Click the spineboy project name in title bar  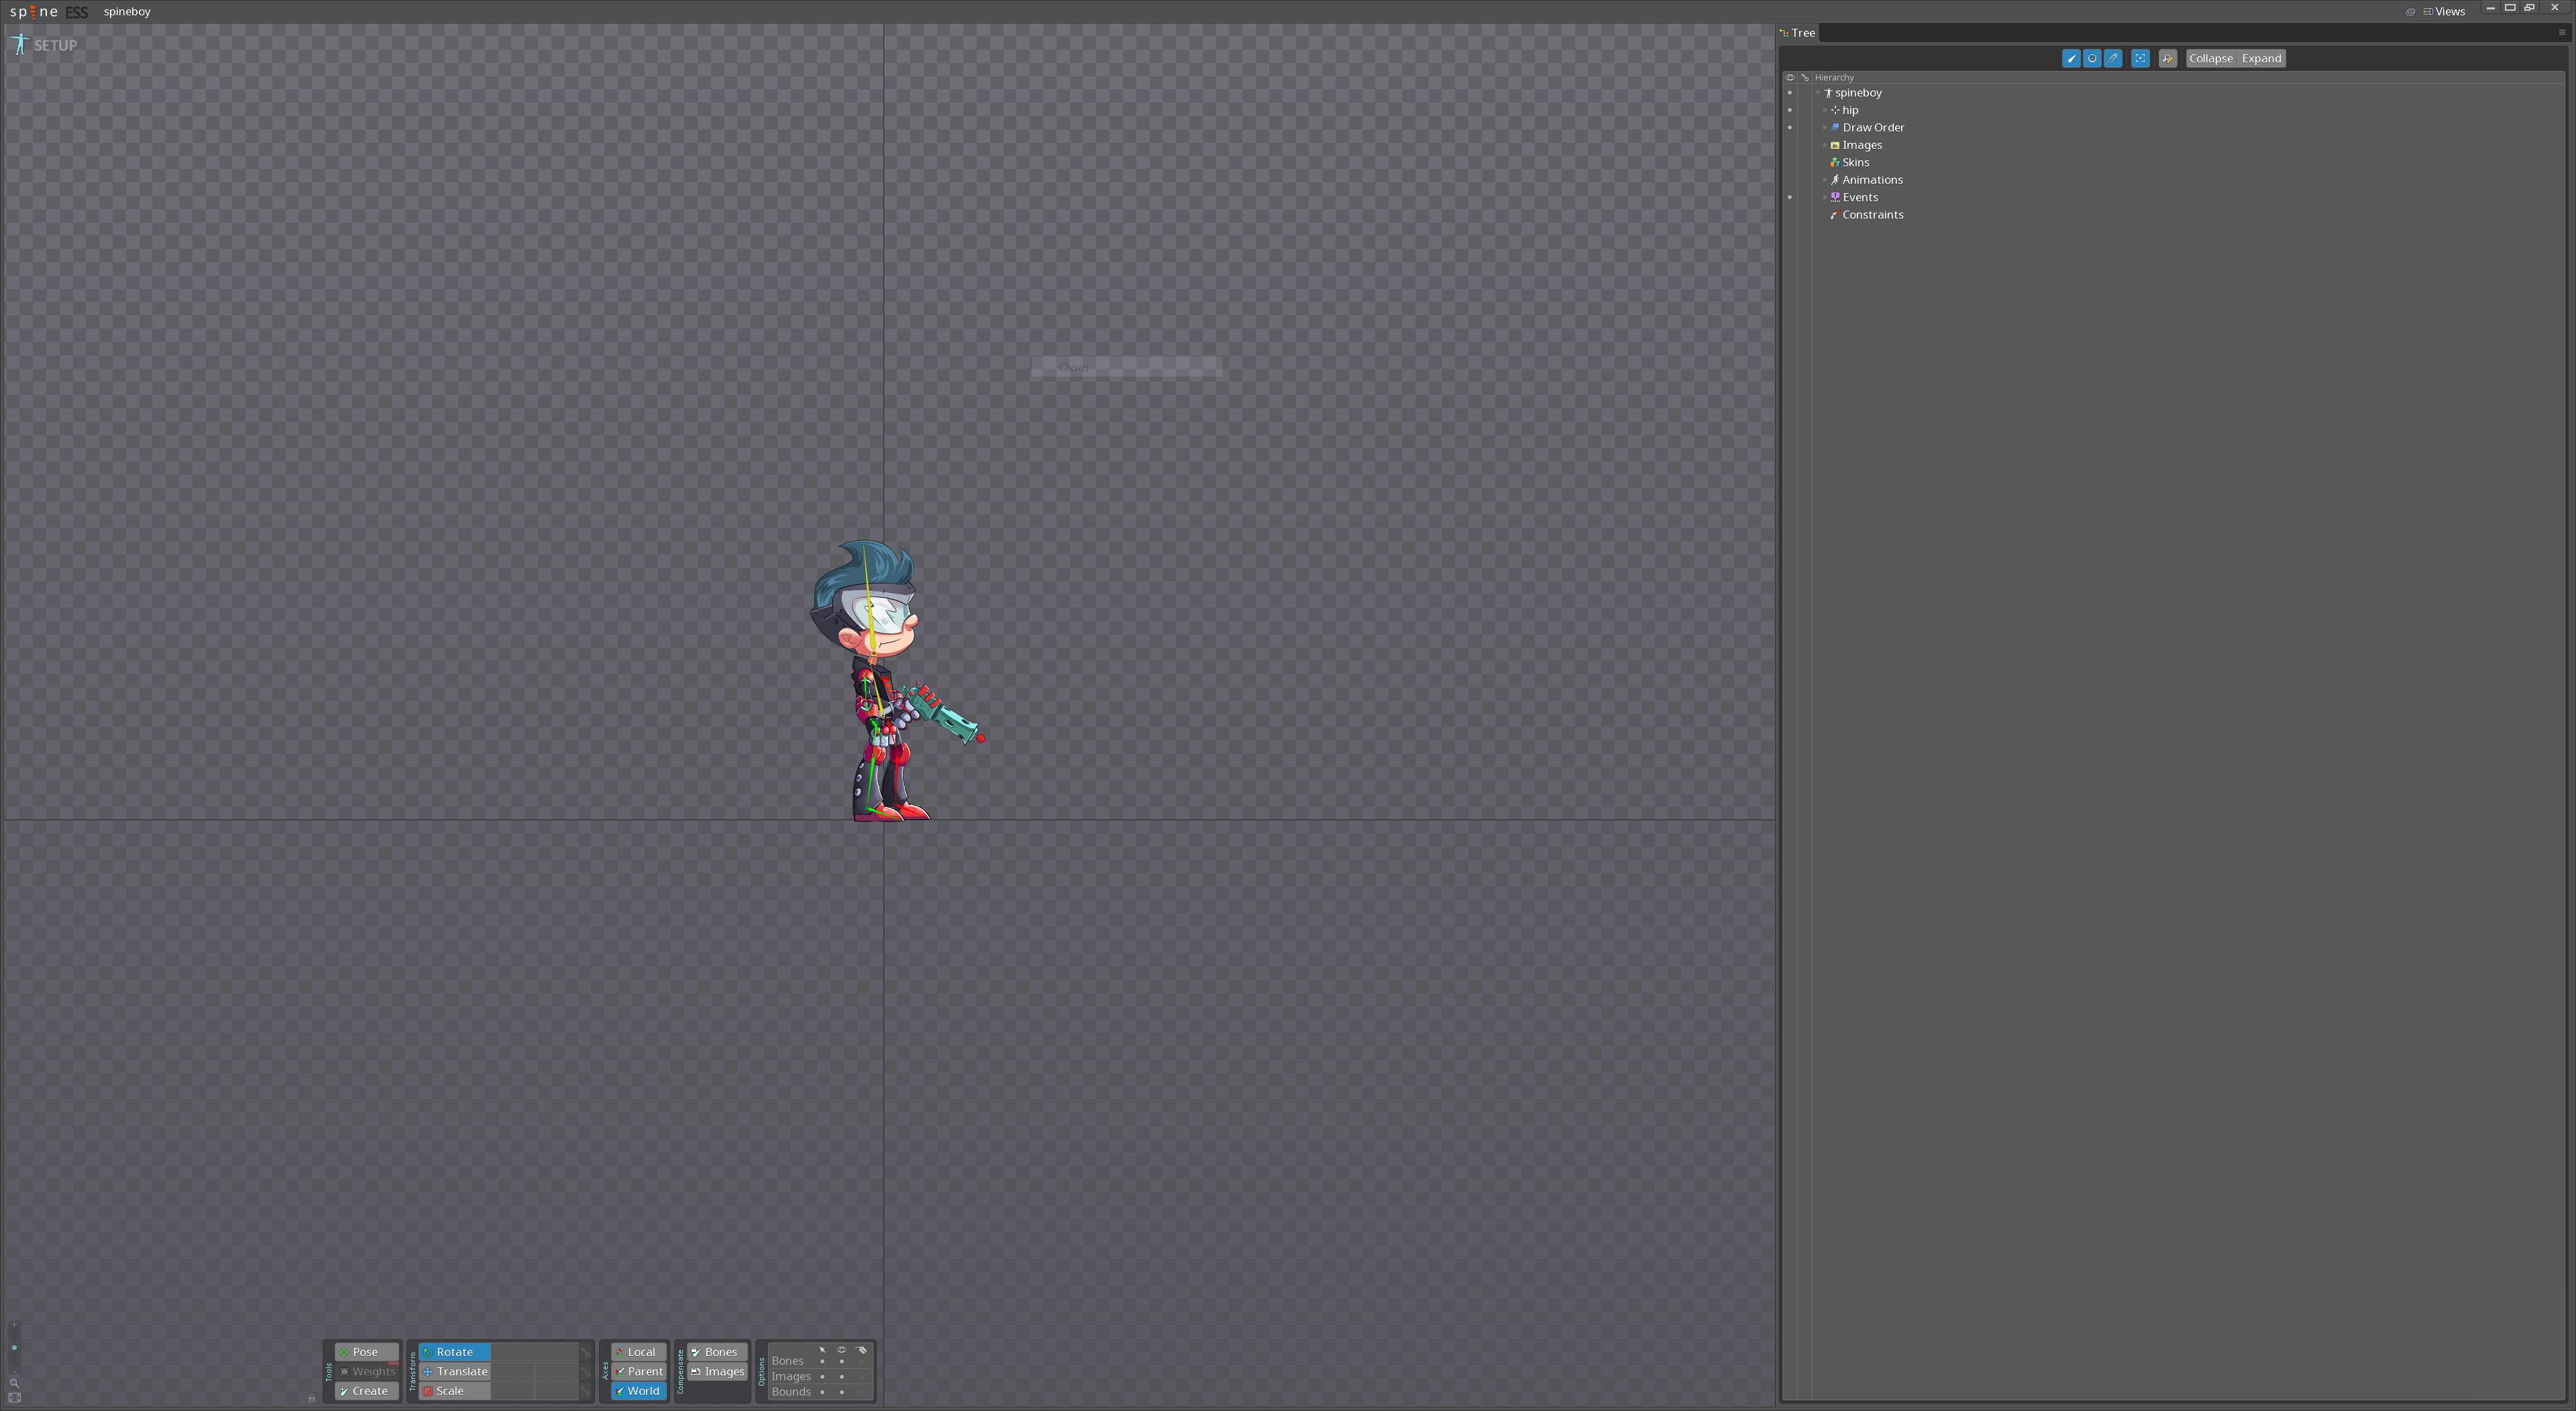click(127, 12)
